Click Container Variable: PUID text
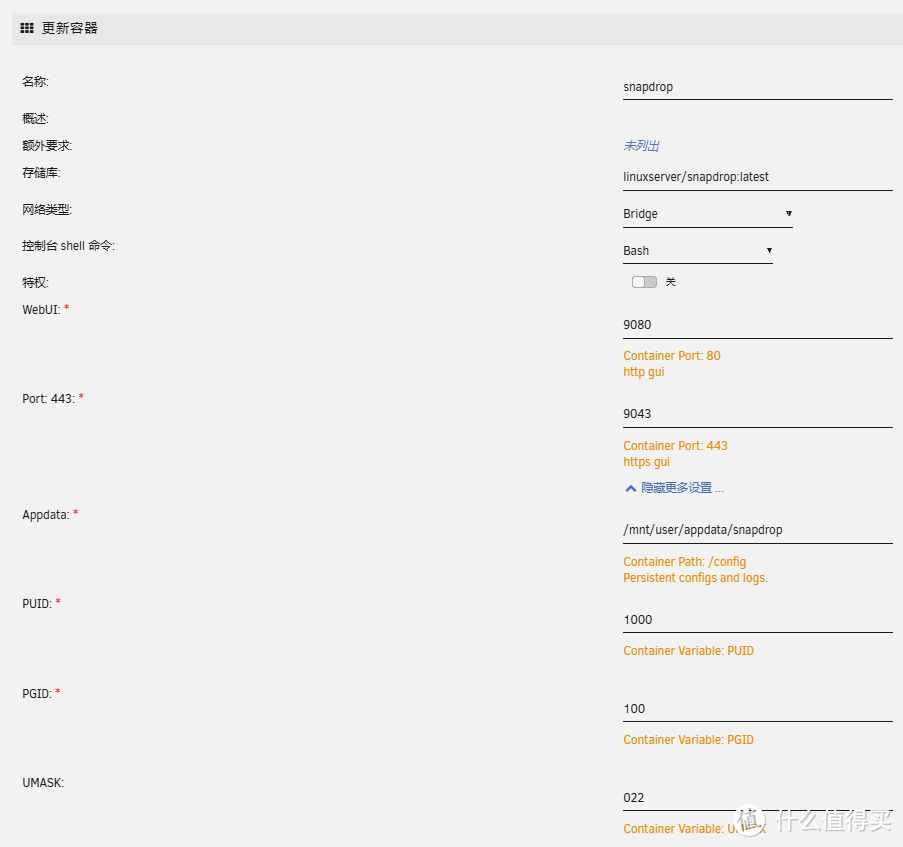 688,651
